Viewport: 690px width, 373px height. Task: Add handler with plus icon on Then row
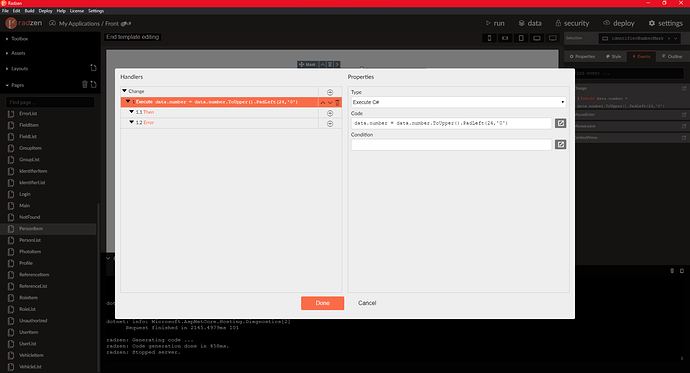(330, 113)
